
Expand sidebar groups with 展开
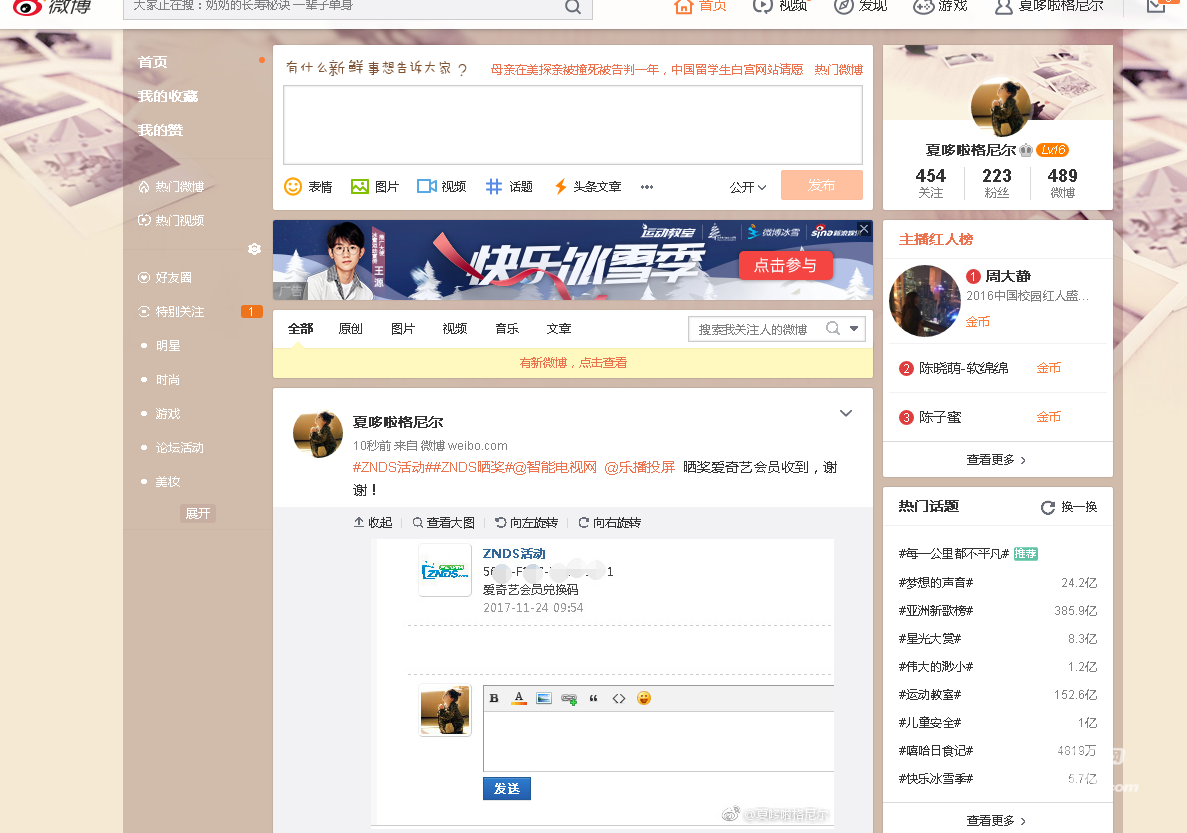[198, 513]
